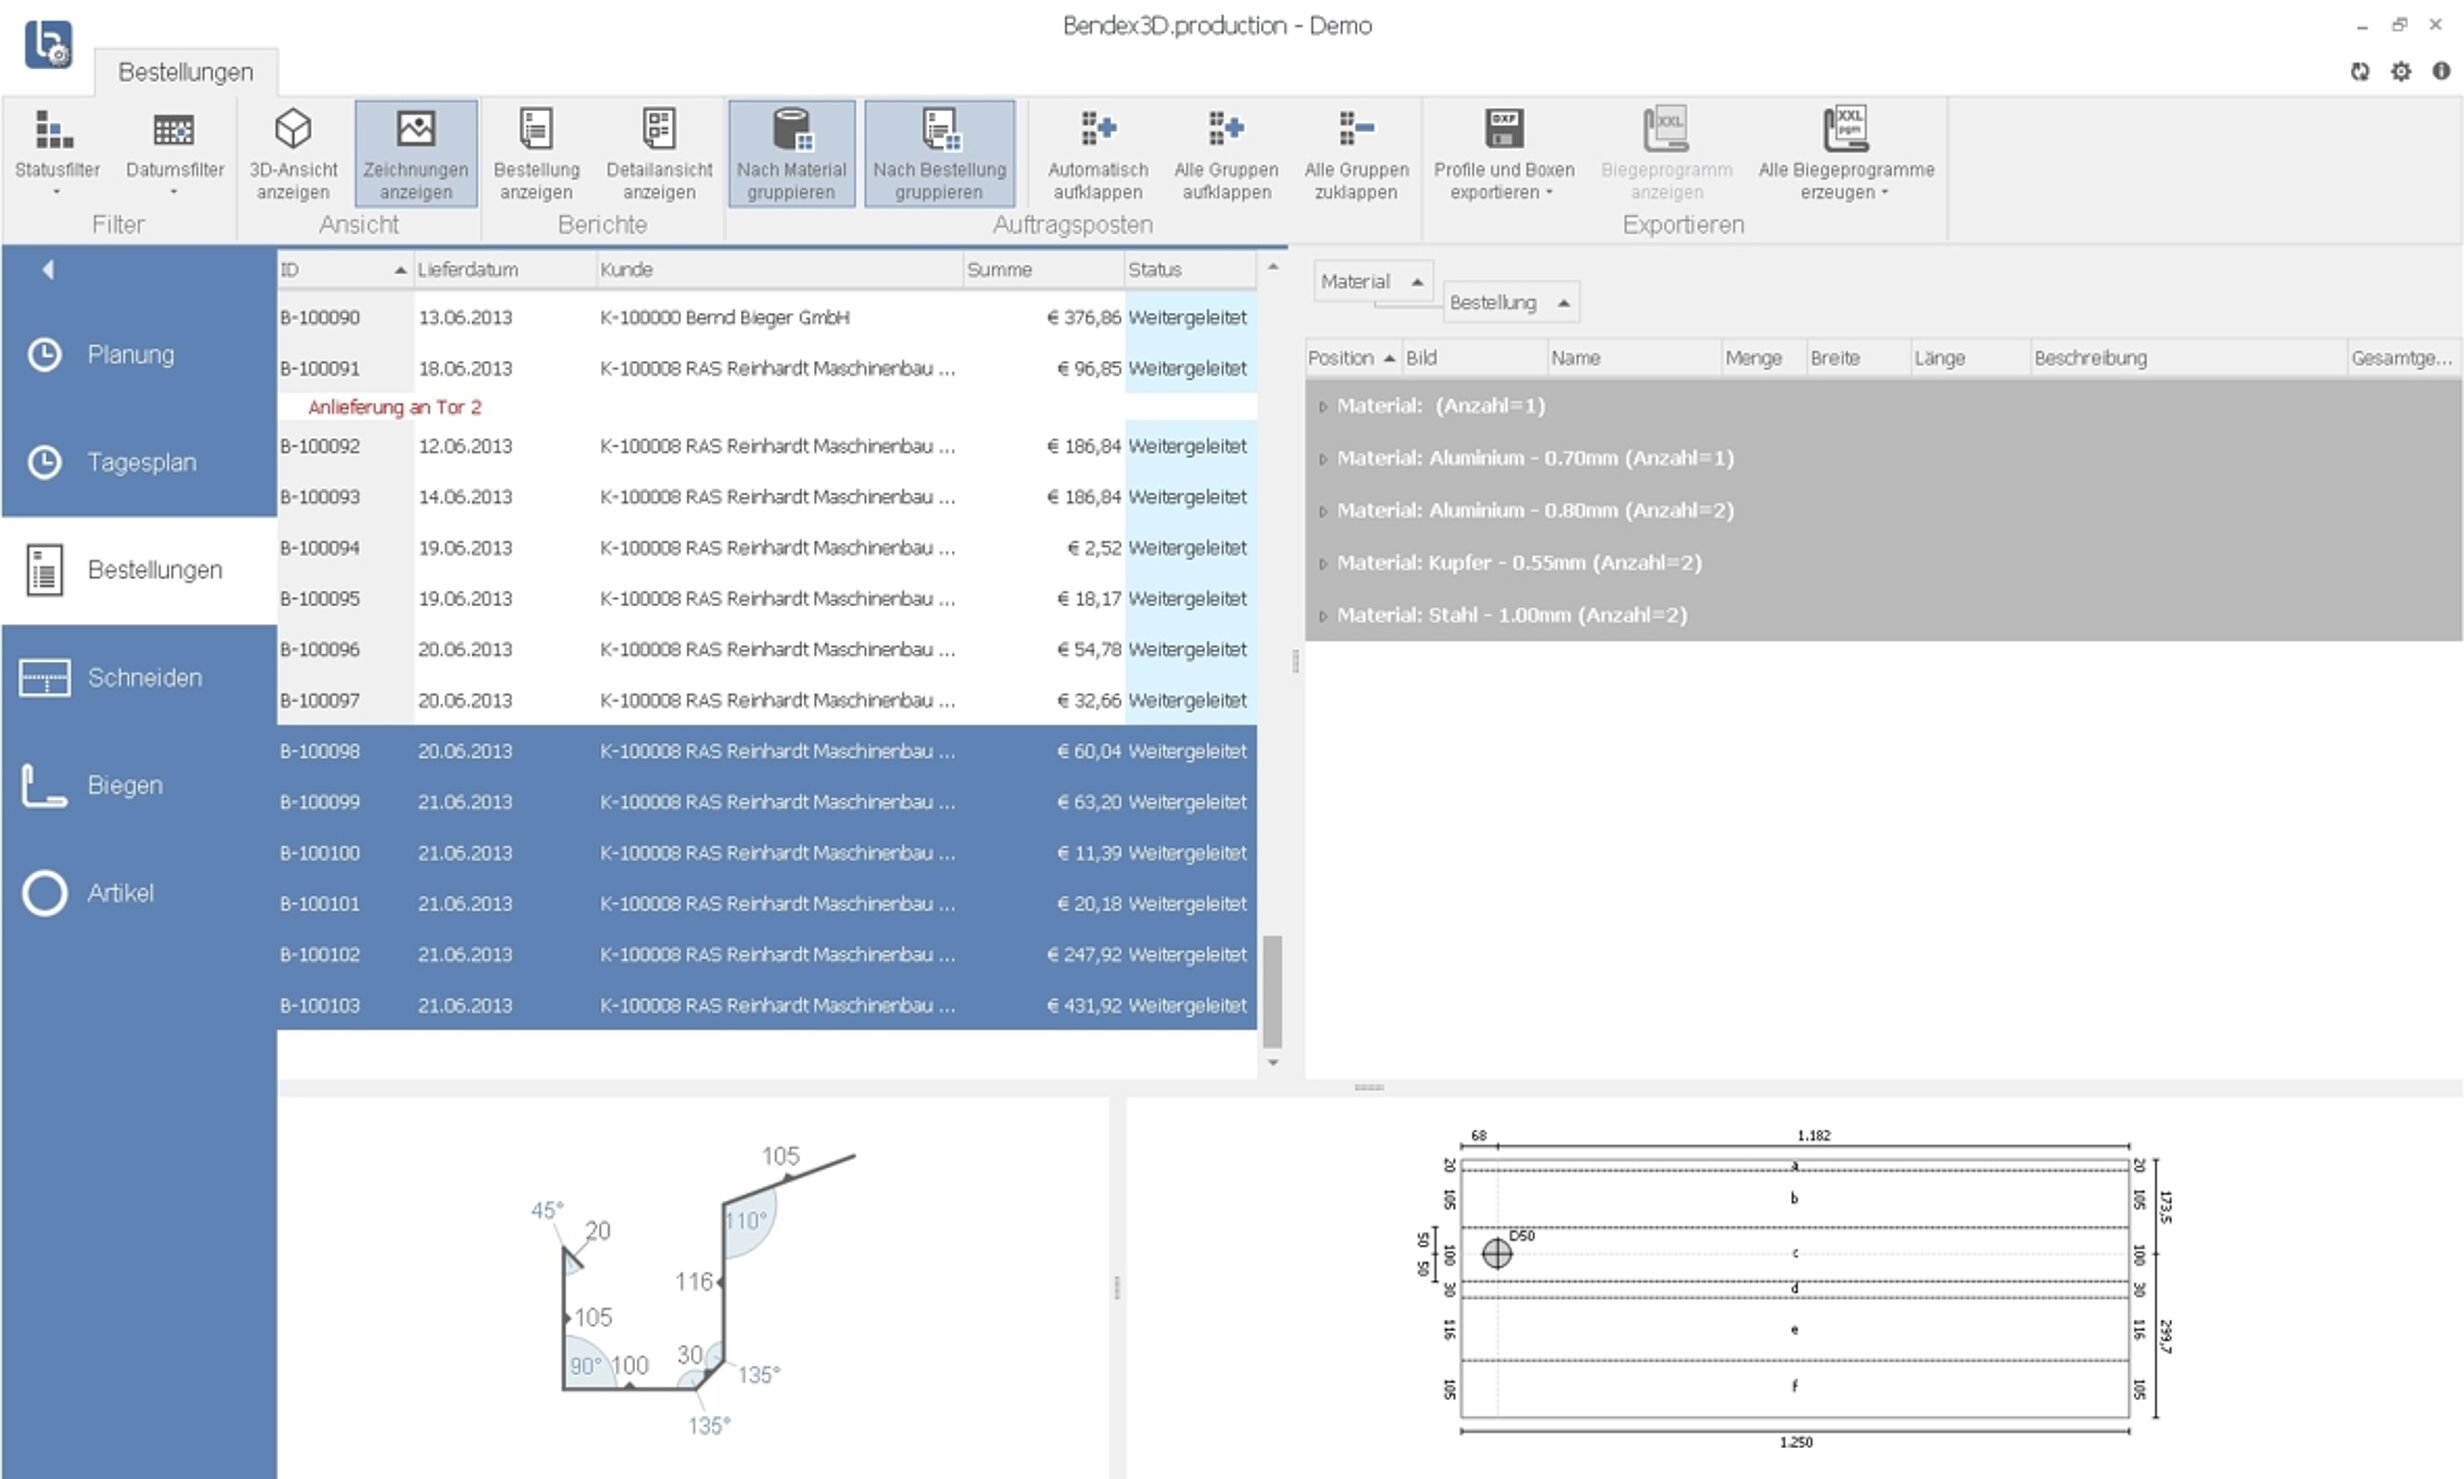Click Automatisch aufklappen icon
This screenshot has height=1479, width=2464.
[1098, 130]
